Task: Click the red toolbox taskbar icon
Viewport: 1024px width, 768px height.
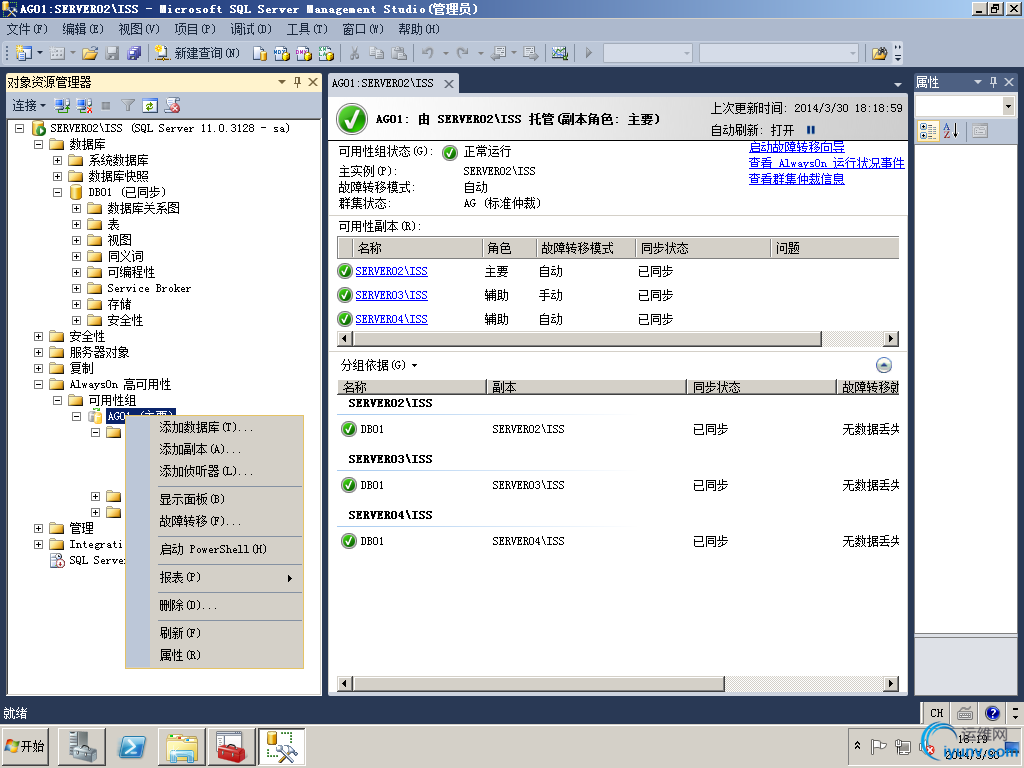Action: 231,746
